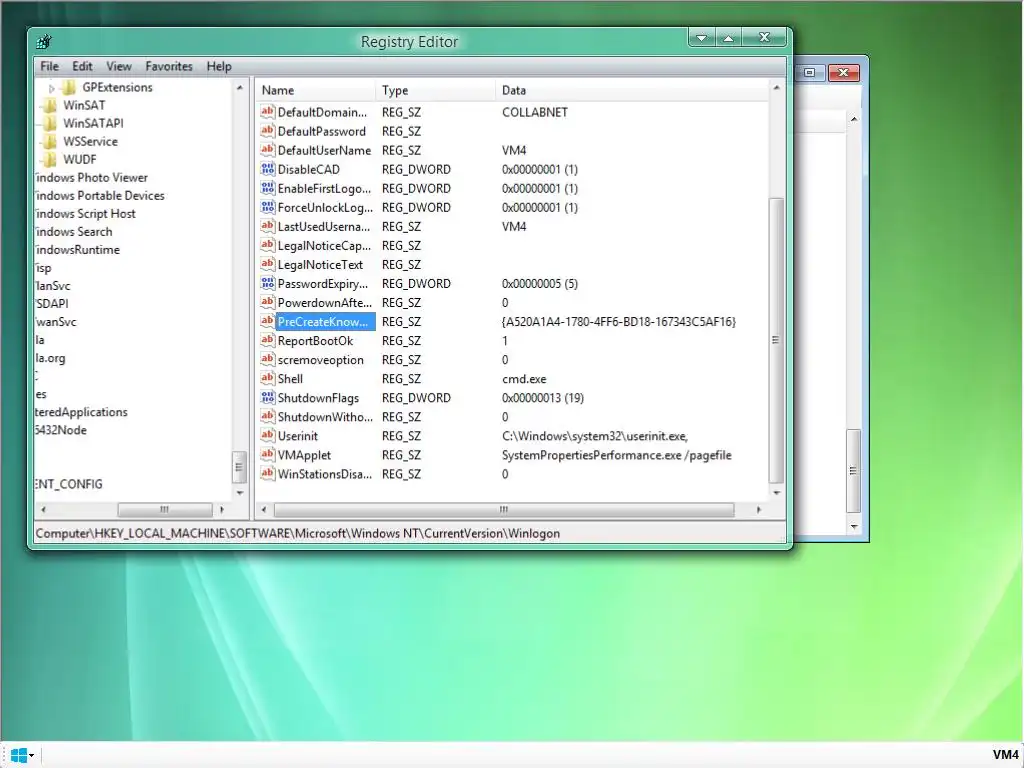The width and height of the screenshot is (1024, 768).
Task: Click the tree pane scroll-down arrow
Action: coord(240,493)
